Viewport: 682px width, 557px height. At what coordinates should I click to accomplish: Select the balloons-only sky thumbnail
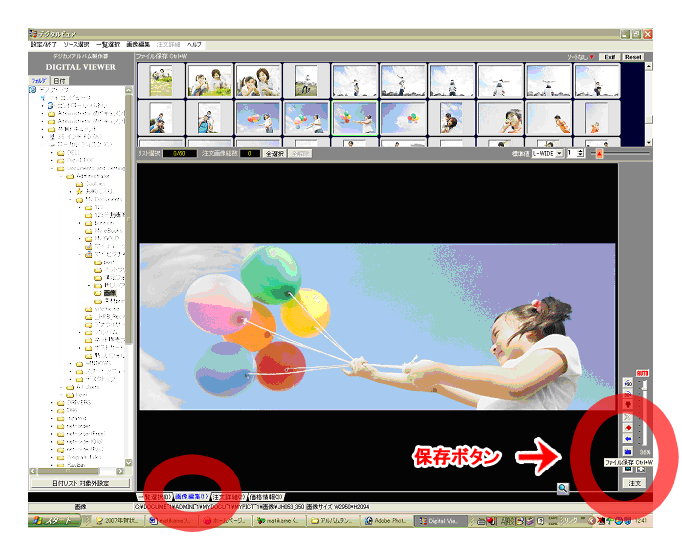pyautogui.click(x=403, y=118)
